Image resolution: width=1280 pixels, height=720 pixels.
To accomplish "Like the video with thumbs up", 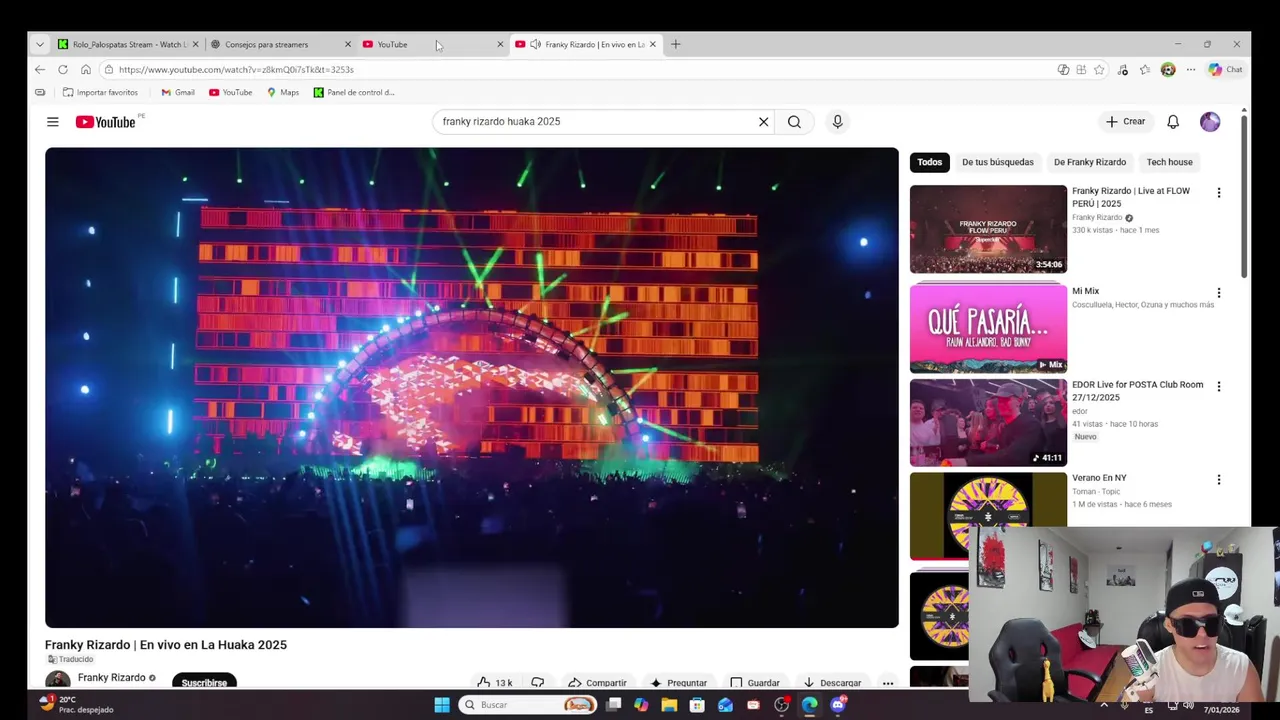I will coord(495,683).
